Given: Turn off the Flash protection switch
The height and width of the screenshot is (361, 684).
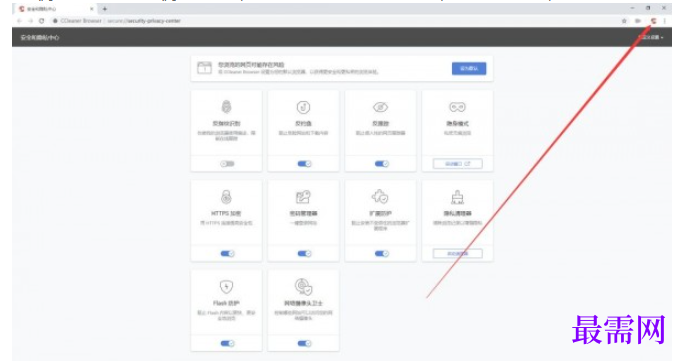Looking at the screenshot, I should coord(227,344).
